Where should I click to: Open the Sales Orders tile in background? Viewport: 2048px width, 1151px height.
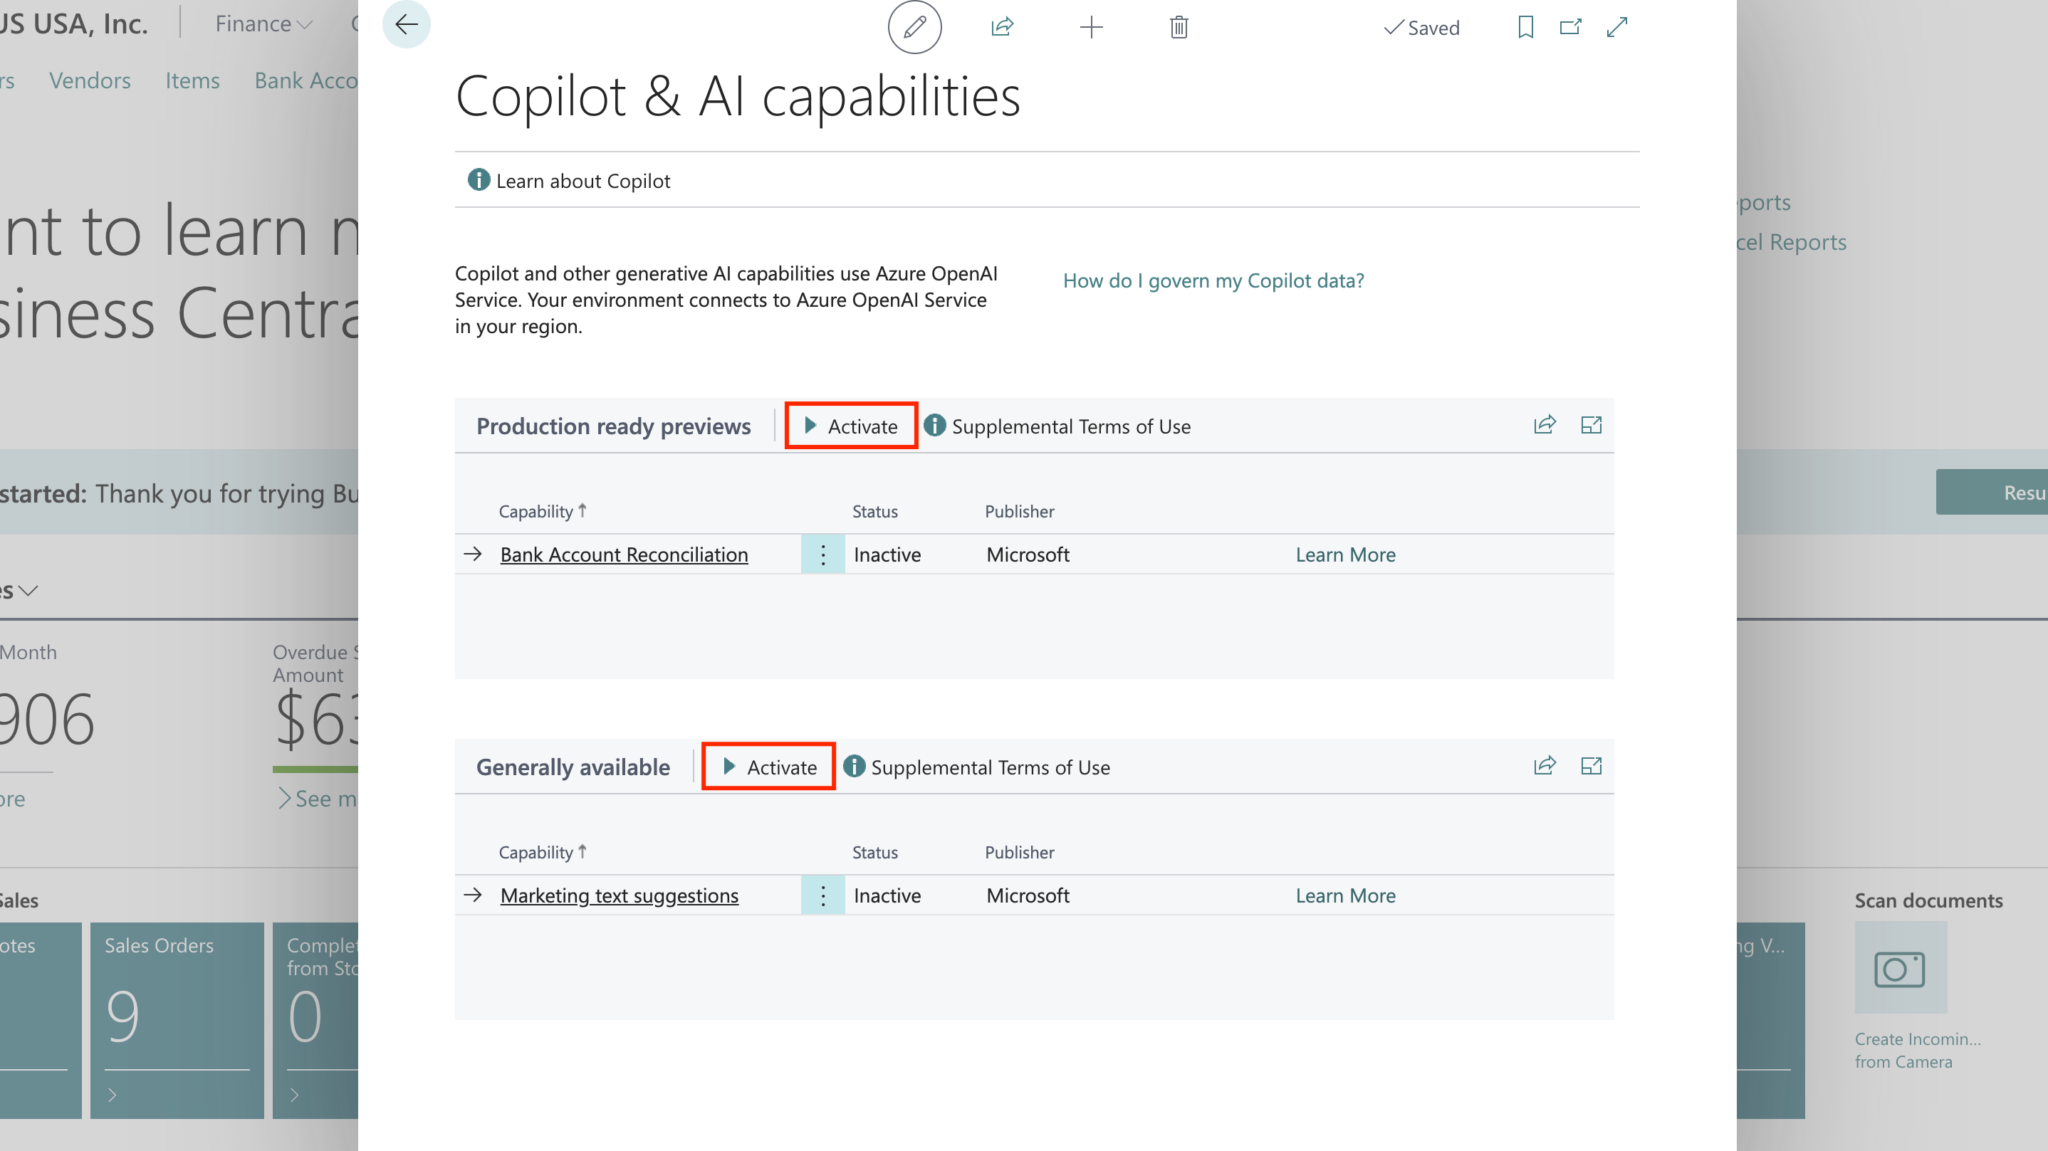tap(177, 1019)
